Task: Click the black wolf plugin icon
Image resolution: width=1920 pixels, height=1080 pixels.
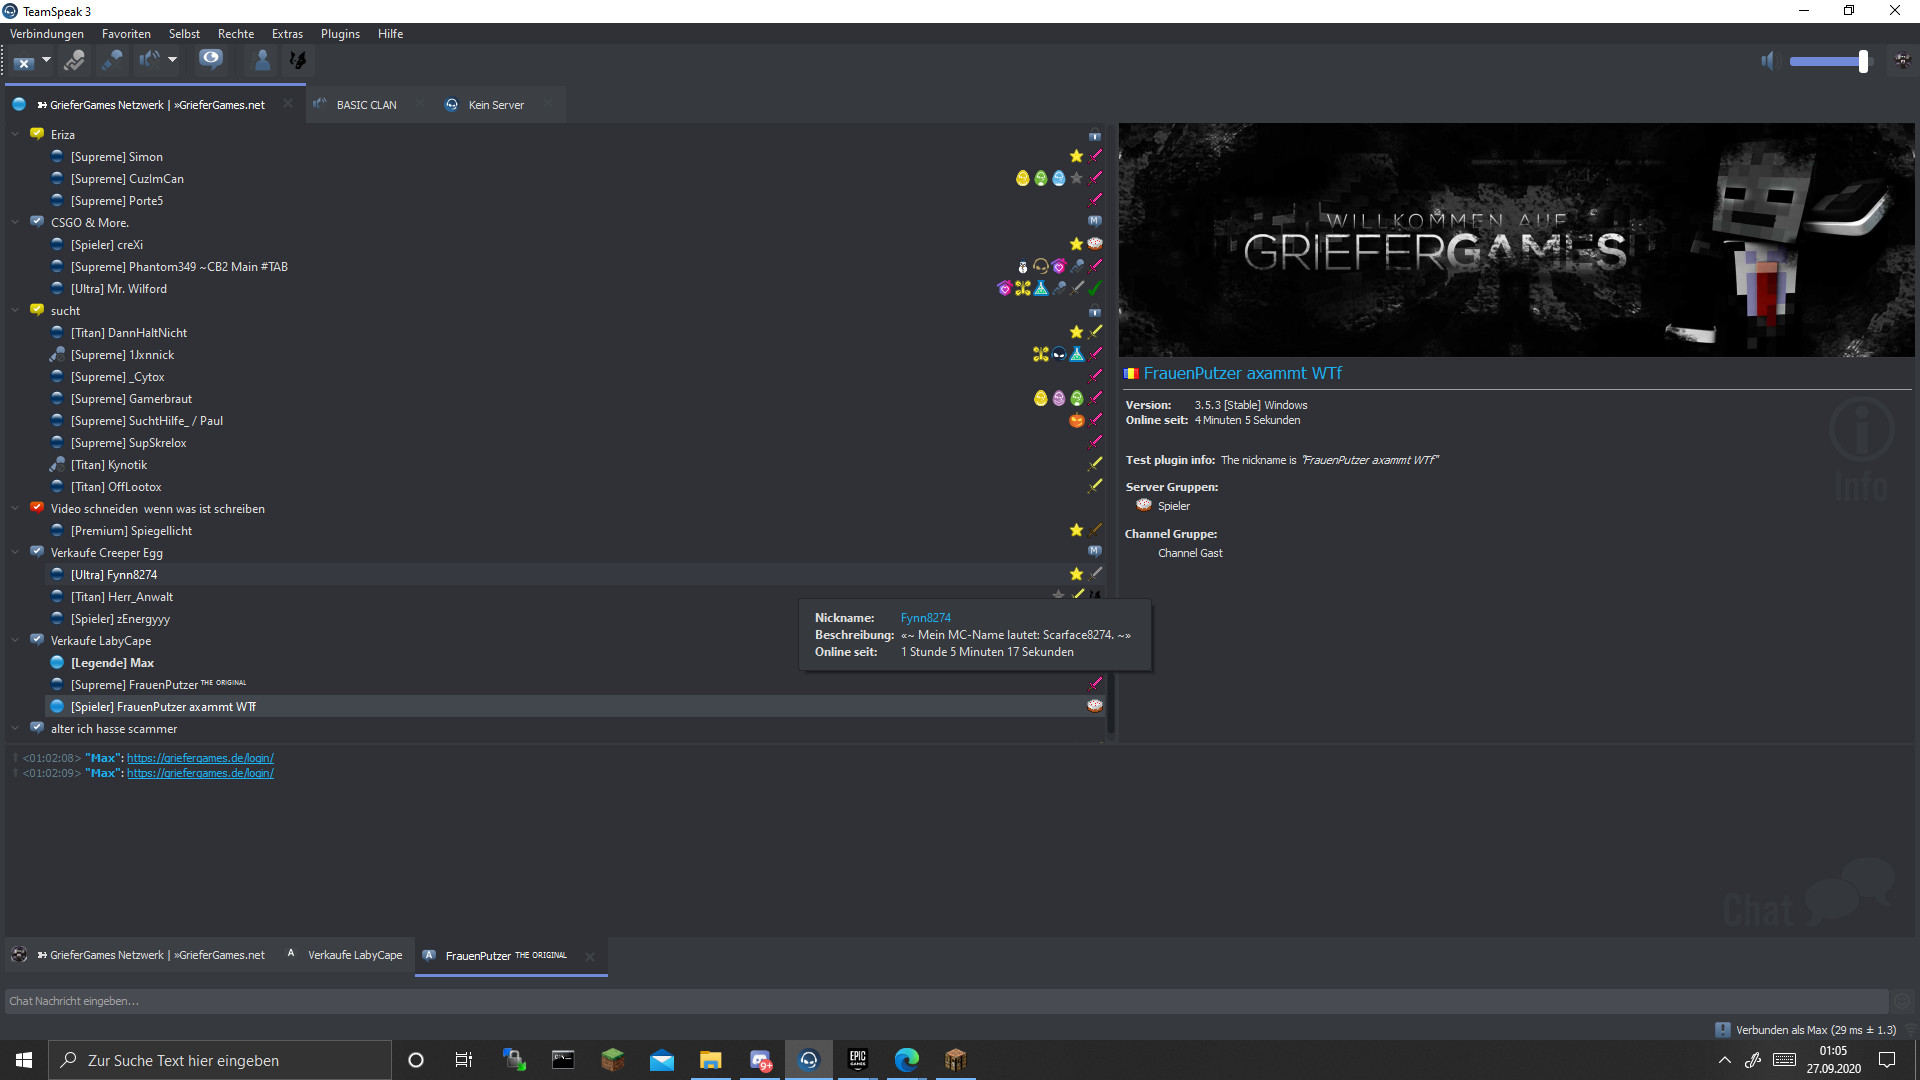Action: [x=297, y=60]
